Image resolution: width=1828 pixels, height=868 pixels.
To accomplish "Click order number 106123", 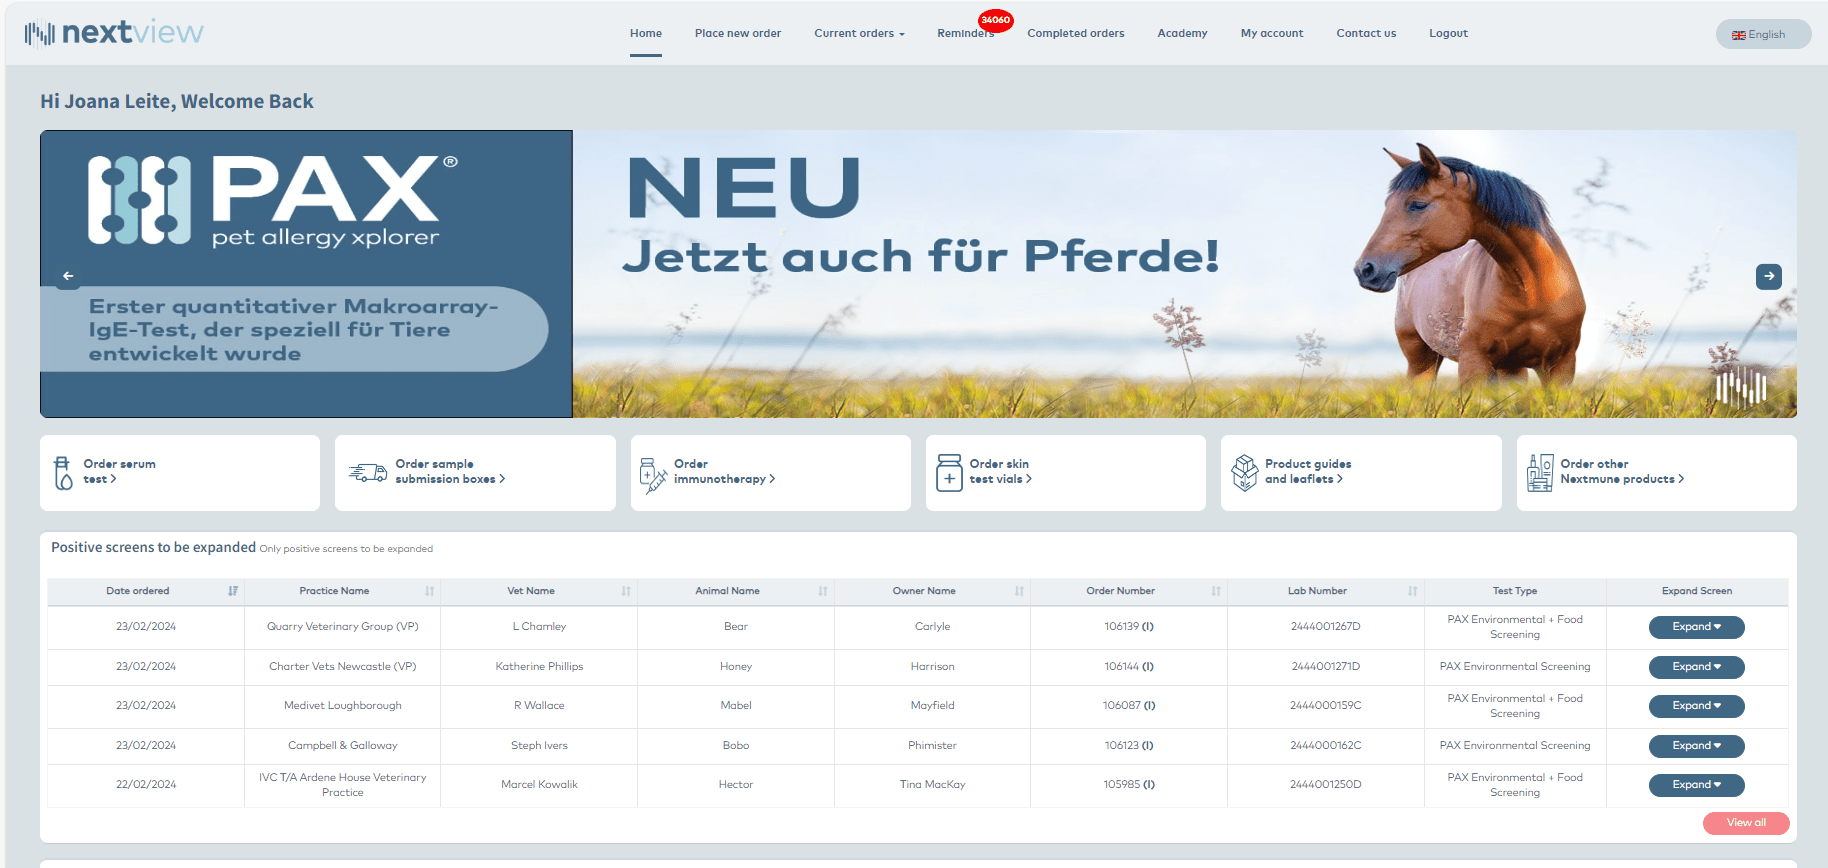I will [x=1129, y=746].
